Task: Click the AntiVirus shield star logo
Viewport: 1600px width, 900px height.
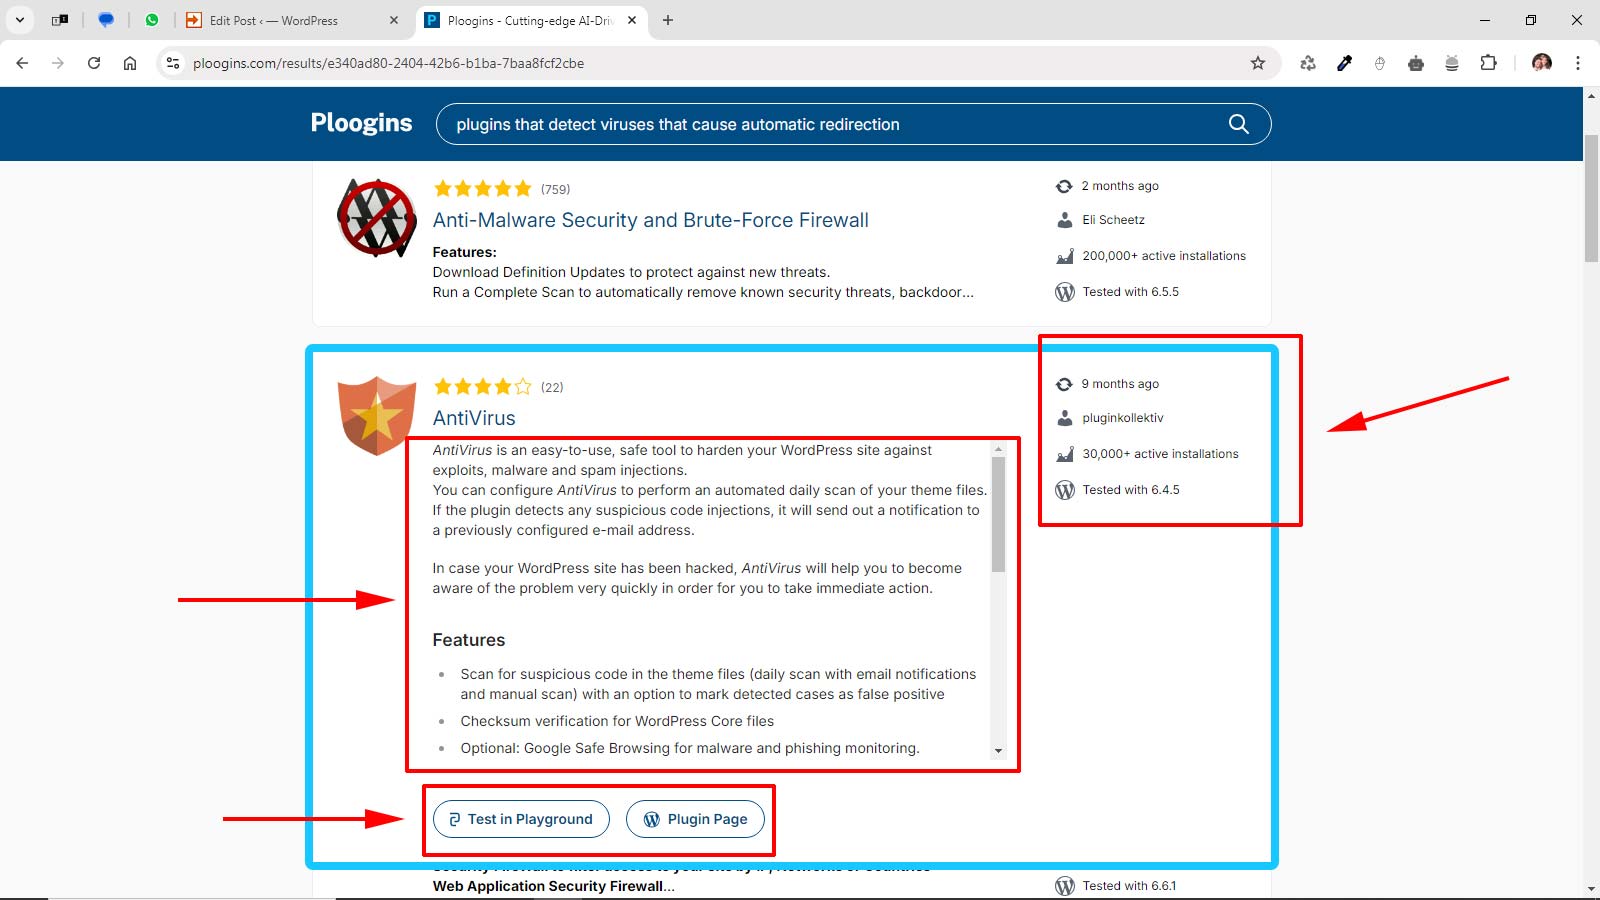Action: [377, 416]
